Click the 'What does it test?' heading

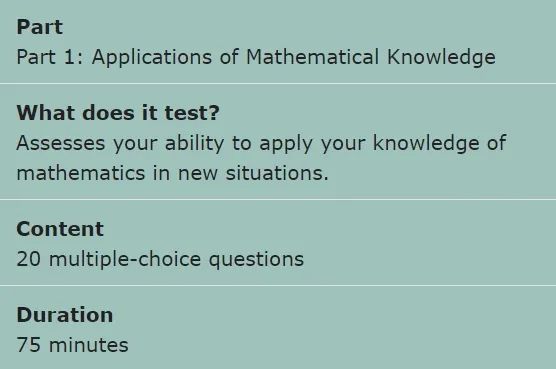pyautogui.click(x=118, y=113)
